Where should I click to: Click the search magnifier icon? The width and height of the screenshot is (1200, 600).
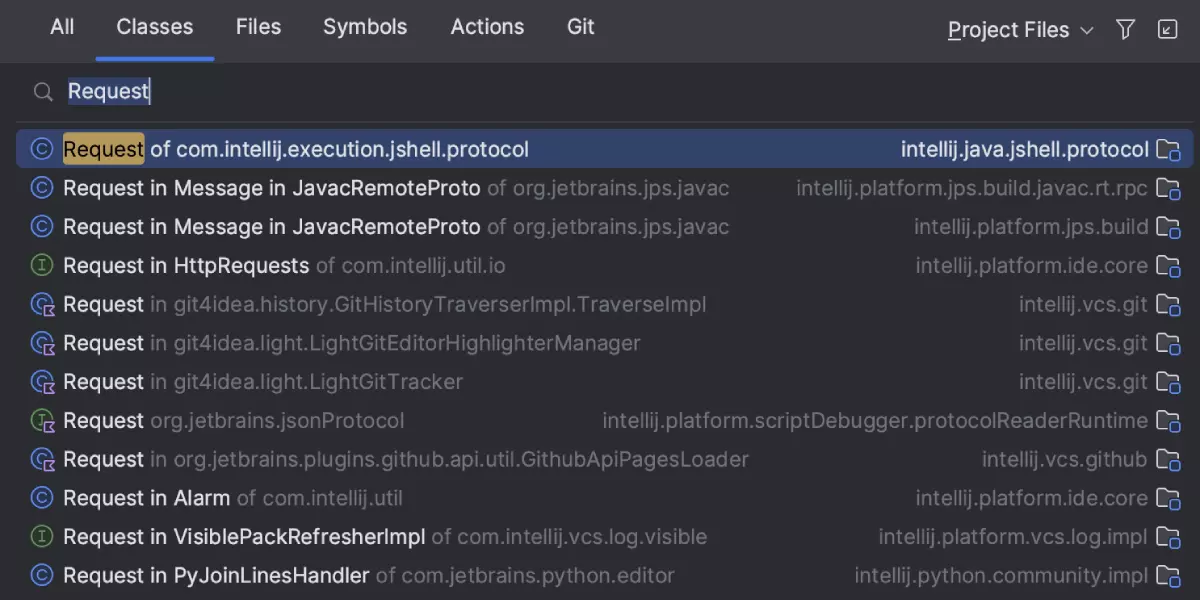(42, 92)
